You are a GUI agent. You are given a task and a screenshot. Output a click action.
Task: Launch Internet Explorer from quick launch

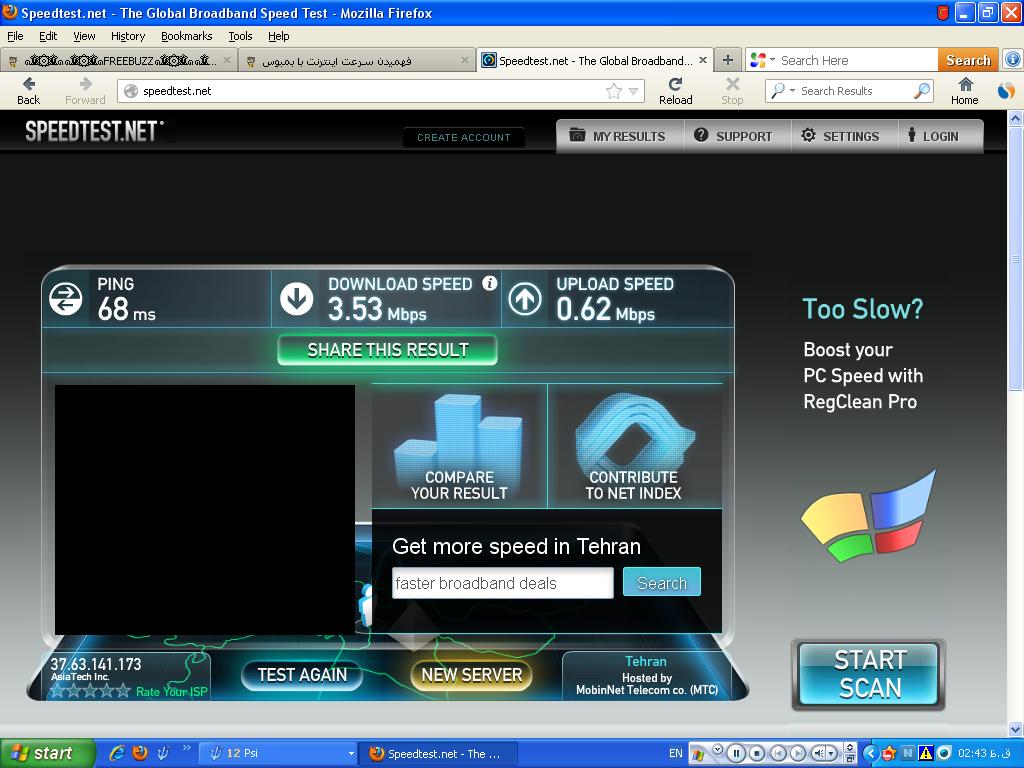pos(117,753)
